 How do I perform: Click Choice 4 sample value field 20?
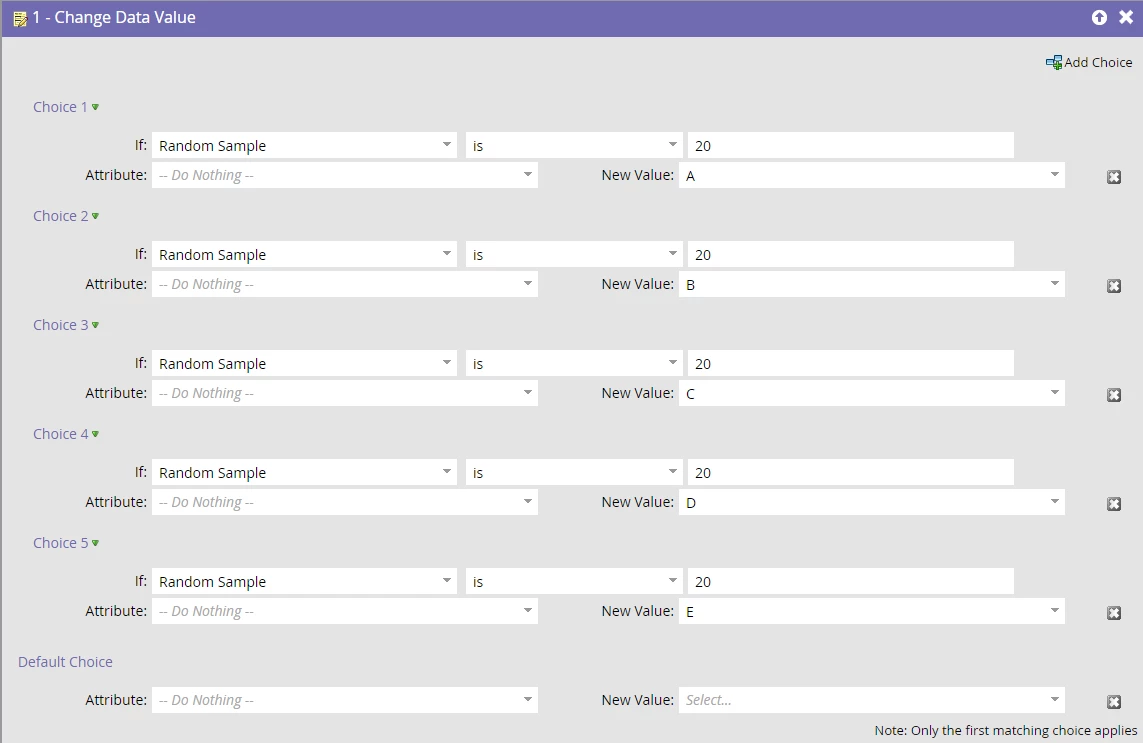pos(851,472)
